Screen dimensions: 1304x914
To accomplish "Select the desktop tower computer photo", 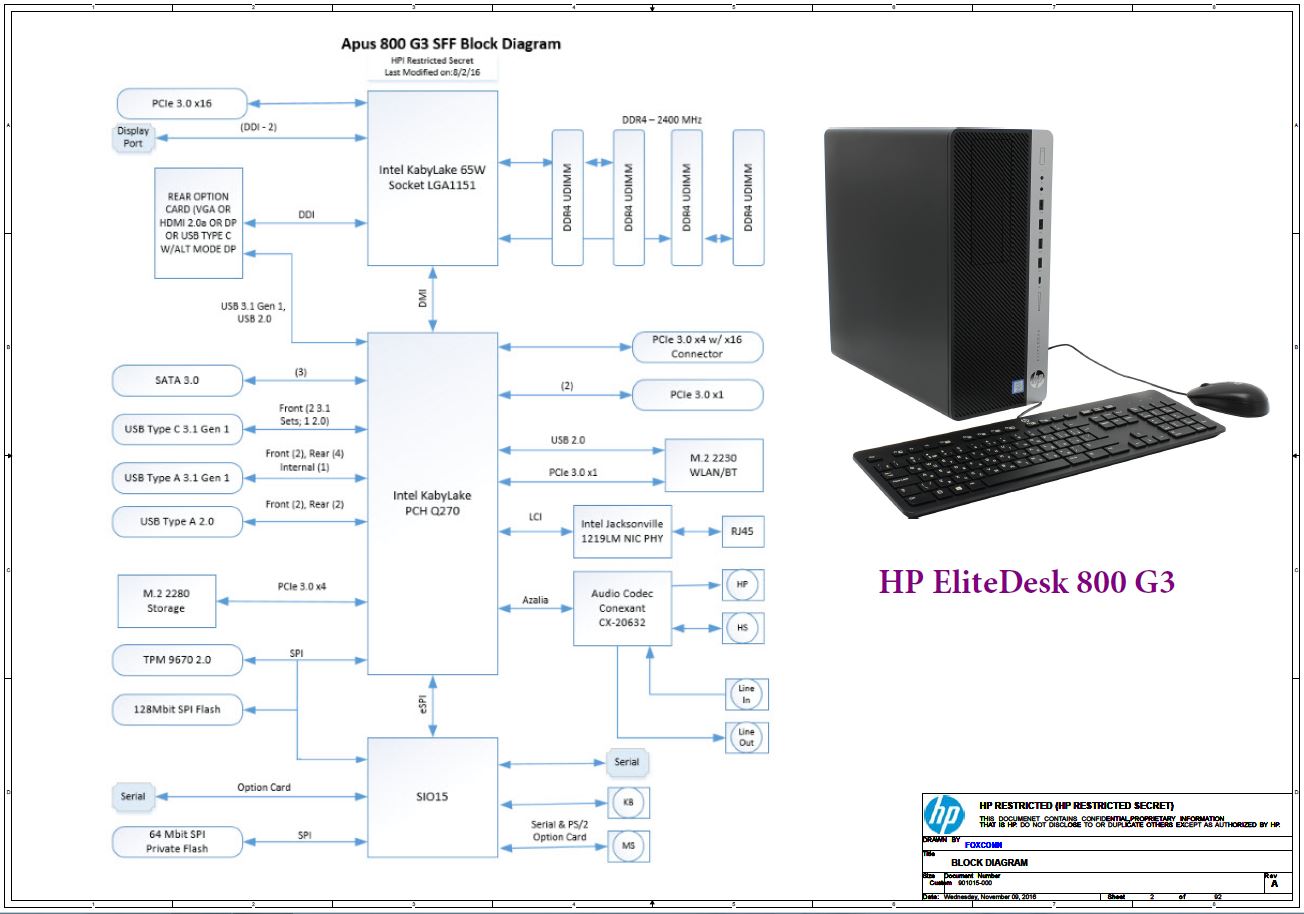I will click(939, 273).
